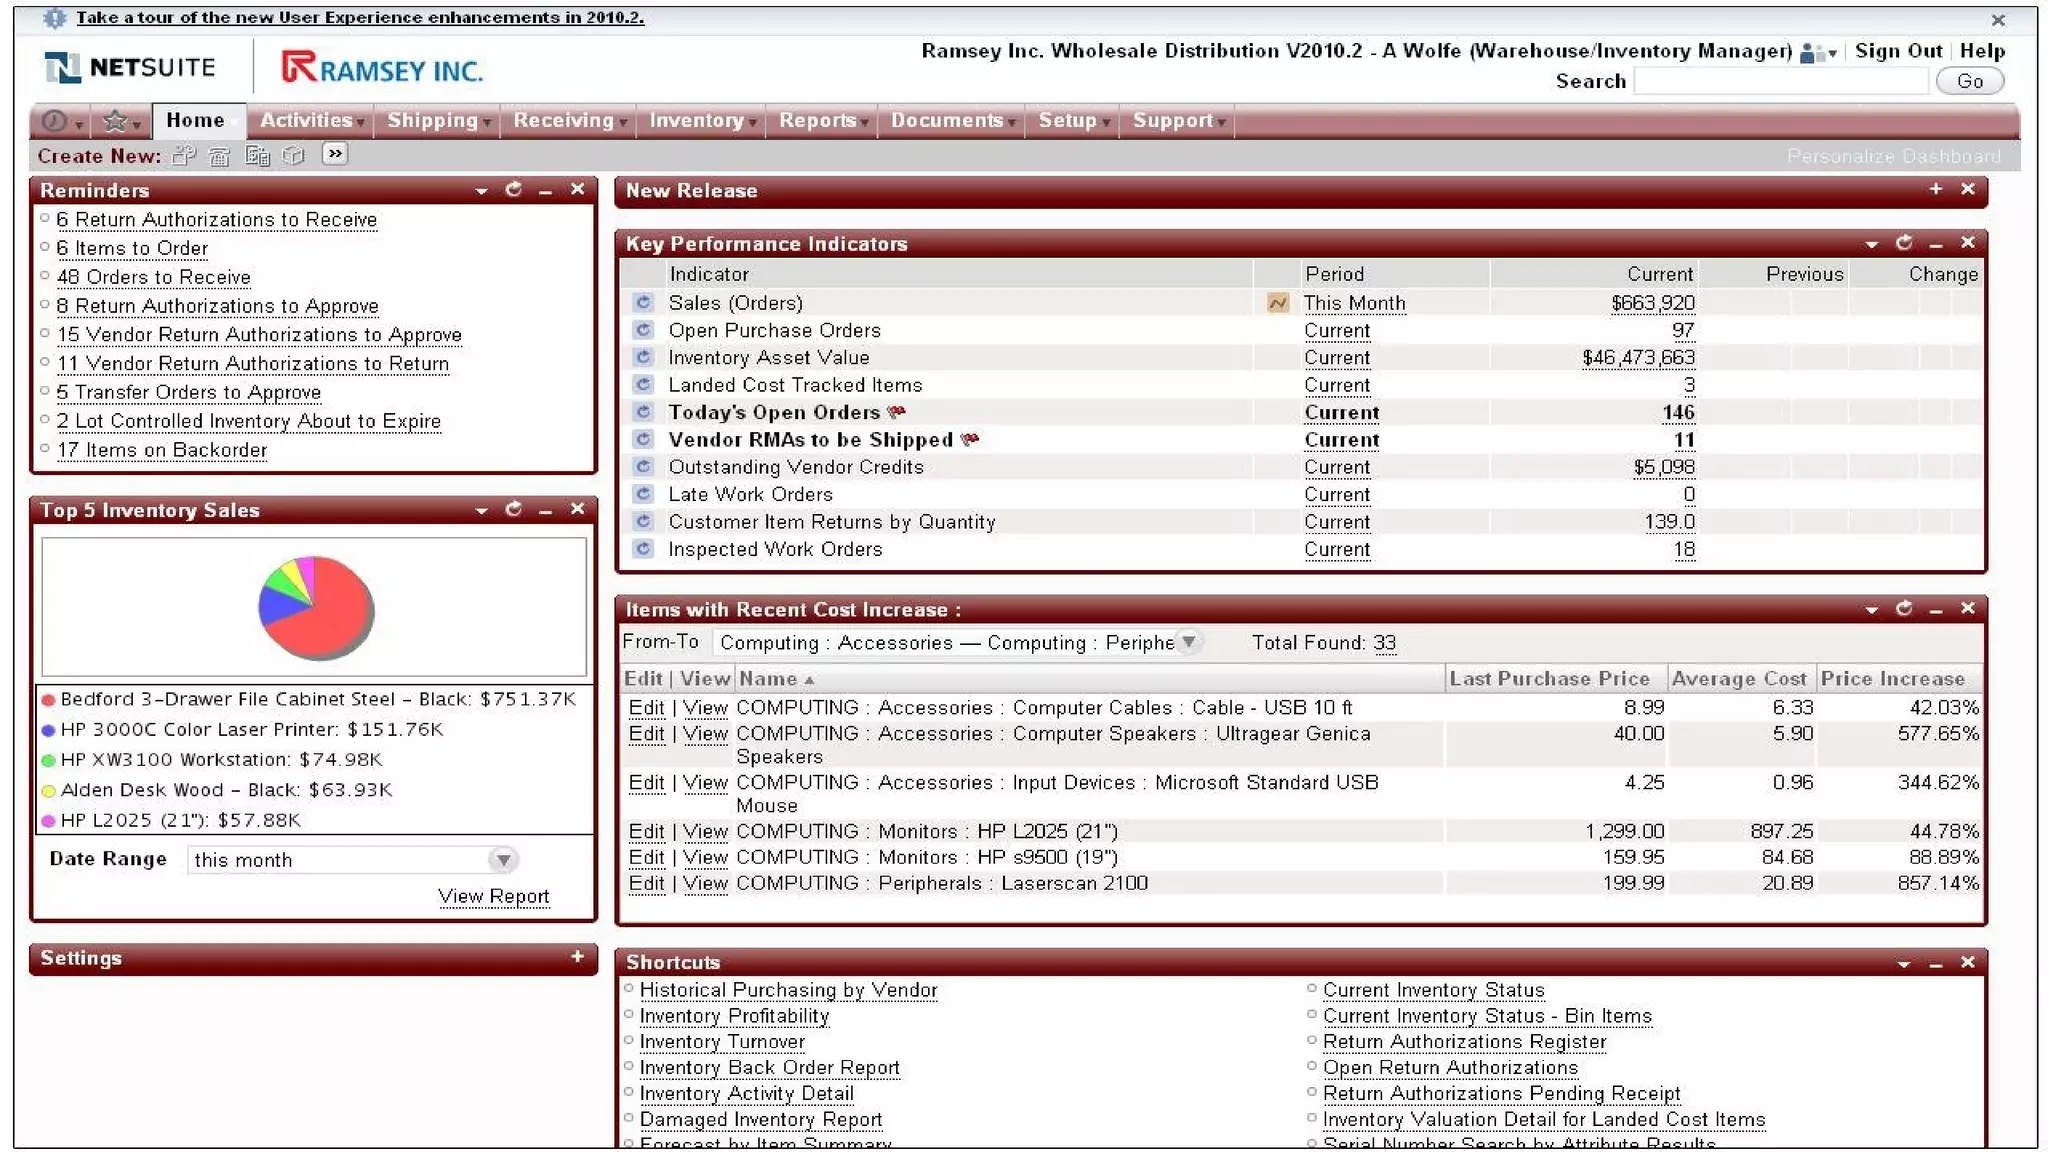Click the View Report link
The width and height of the screenshot is (2048, 1152).
(493, 897)
